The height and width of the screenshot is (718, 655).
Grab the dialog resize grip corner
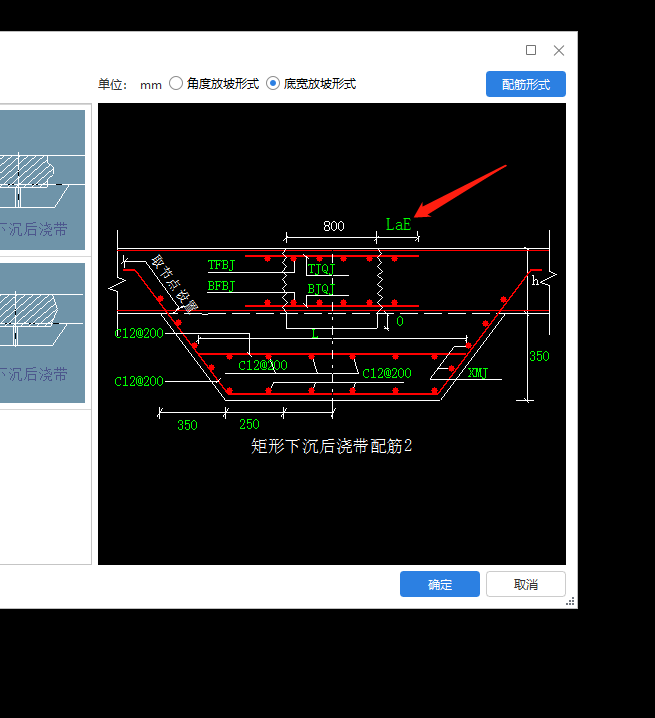tap(570, 601)
